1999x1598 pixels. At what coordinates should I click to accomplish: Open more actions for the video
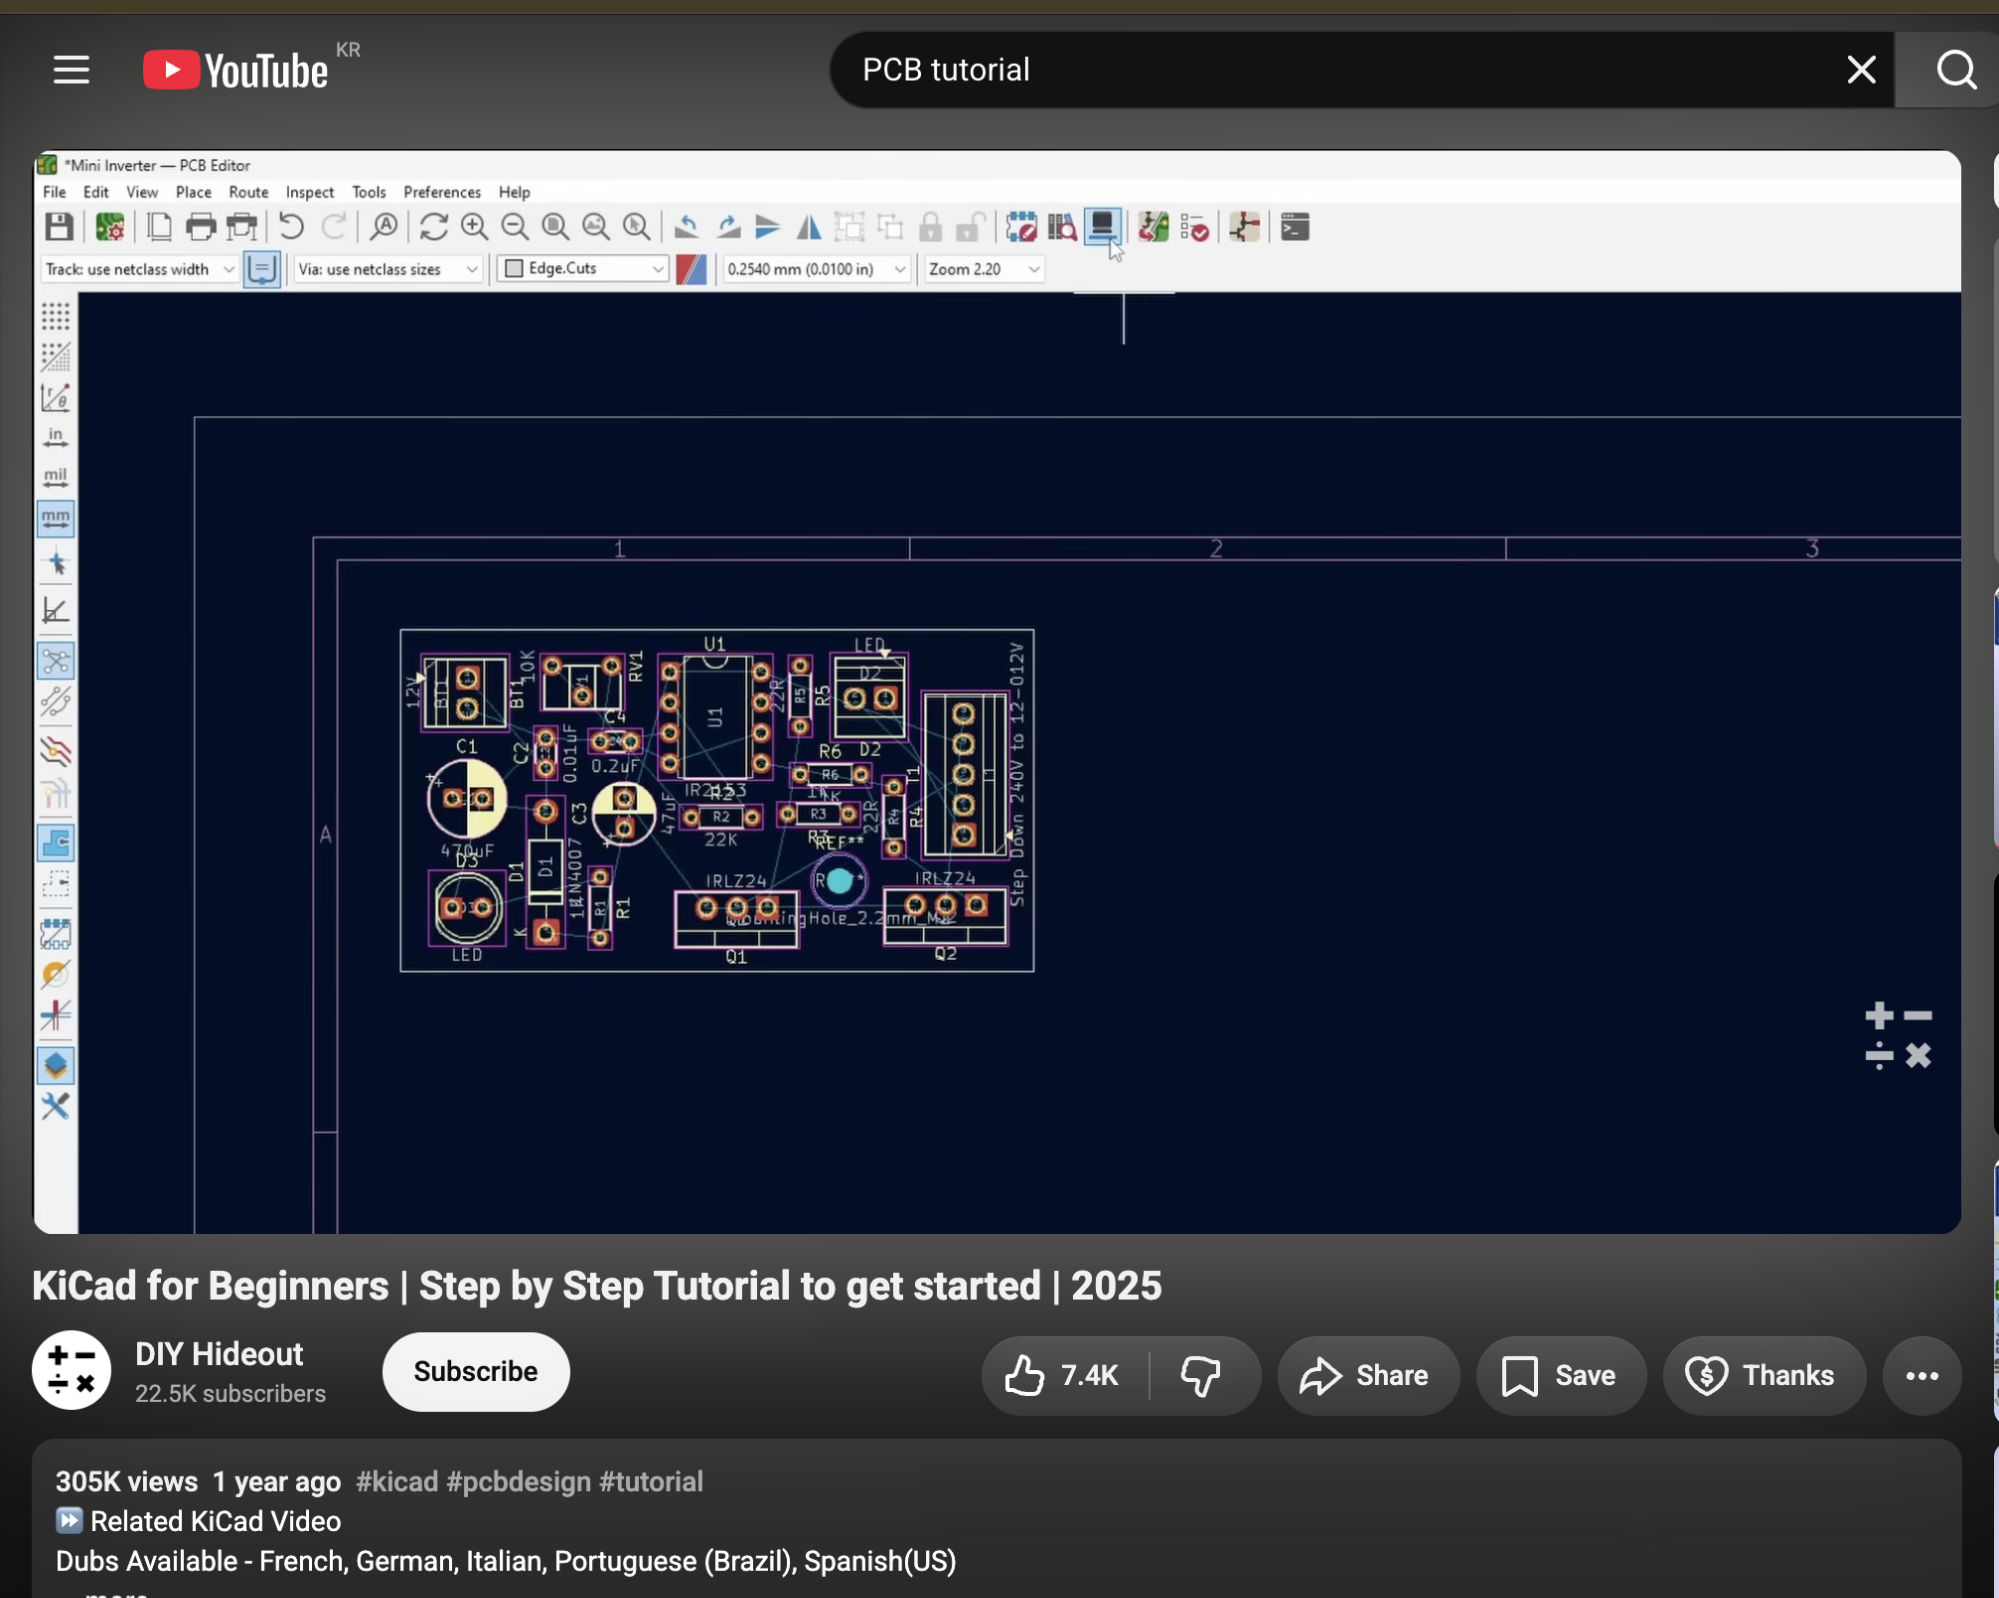point(1921,1375)
